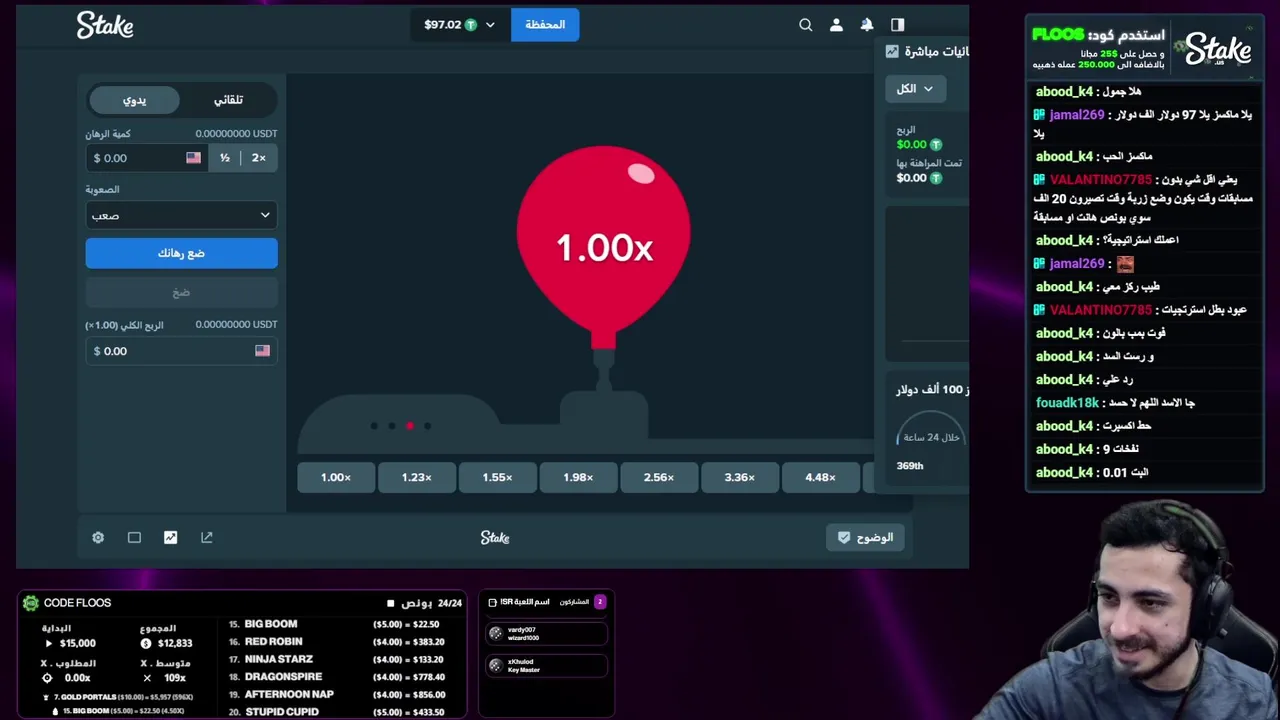Screen dimensions: 1280x720
Task: Expand the difficulty dropdown (صعب)
Action: (181, 215)
